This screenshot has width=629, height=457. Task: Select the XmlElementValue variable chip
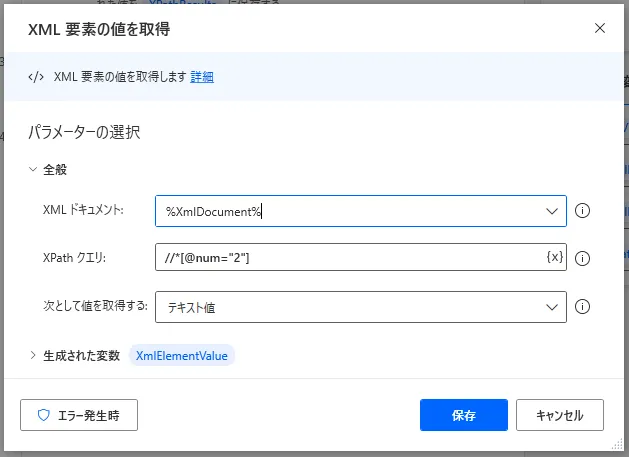point(181,355)
